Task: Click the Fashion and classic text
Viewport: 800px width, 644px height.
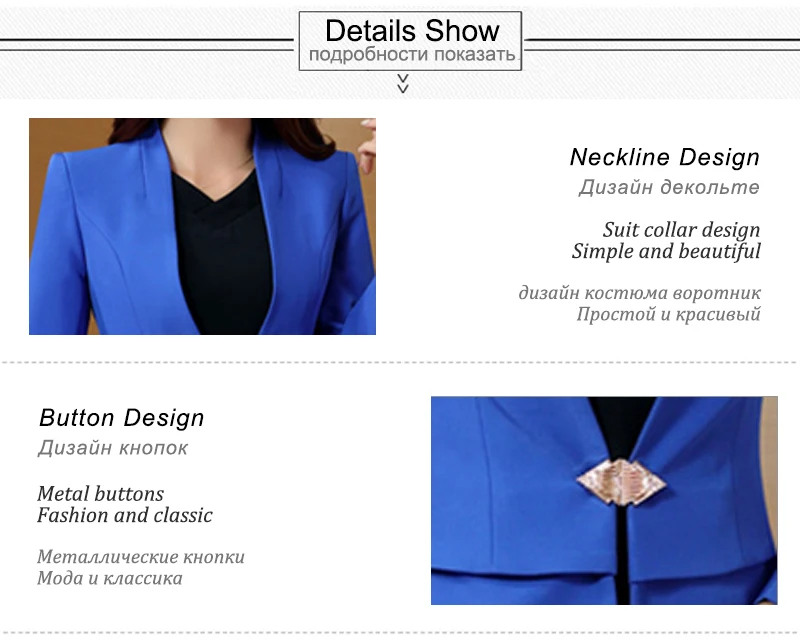Action: pyautogui.click(x=124, y=515)
